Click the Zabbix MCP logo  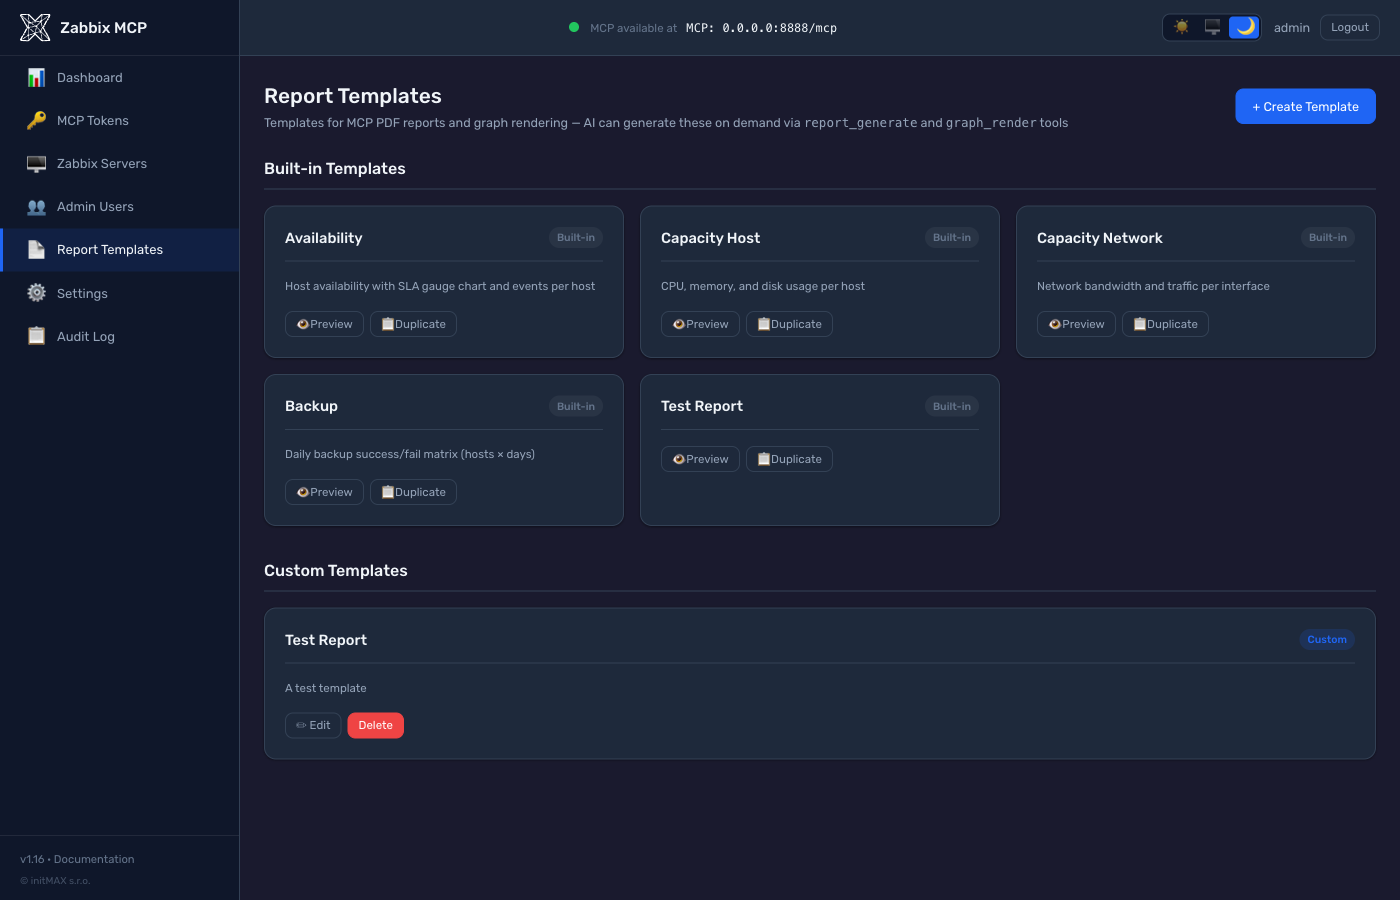pos(35,27)
